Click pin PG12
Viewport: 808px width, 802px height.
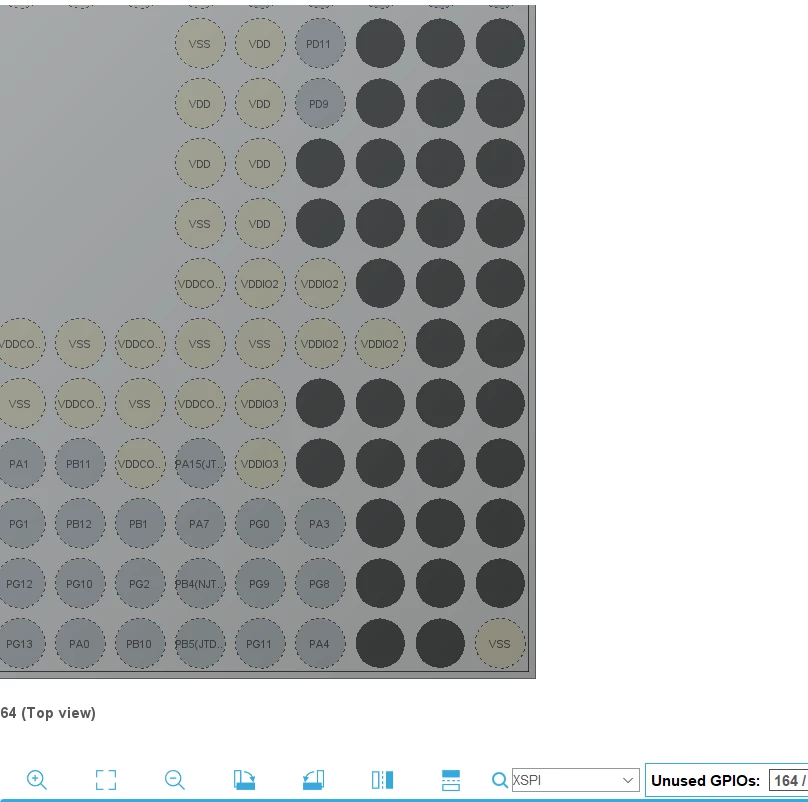(x=20, y=583)
